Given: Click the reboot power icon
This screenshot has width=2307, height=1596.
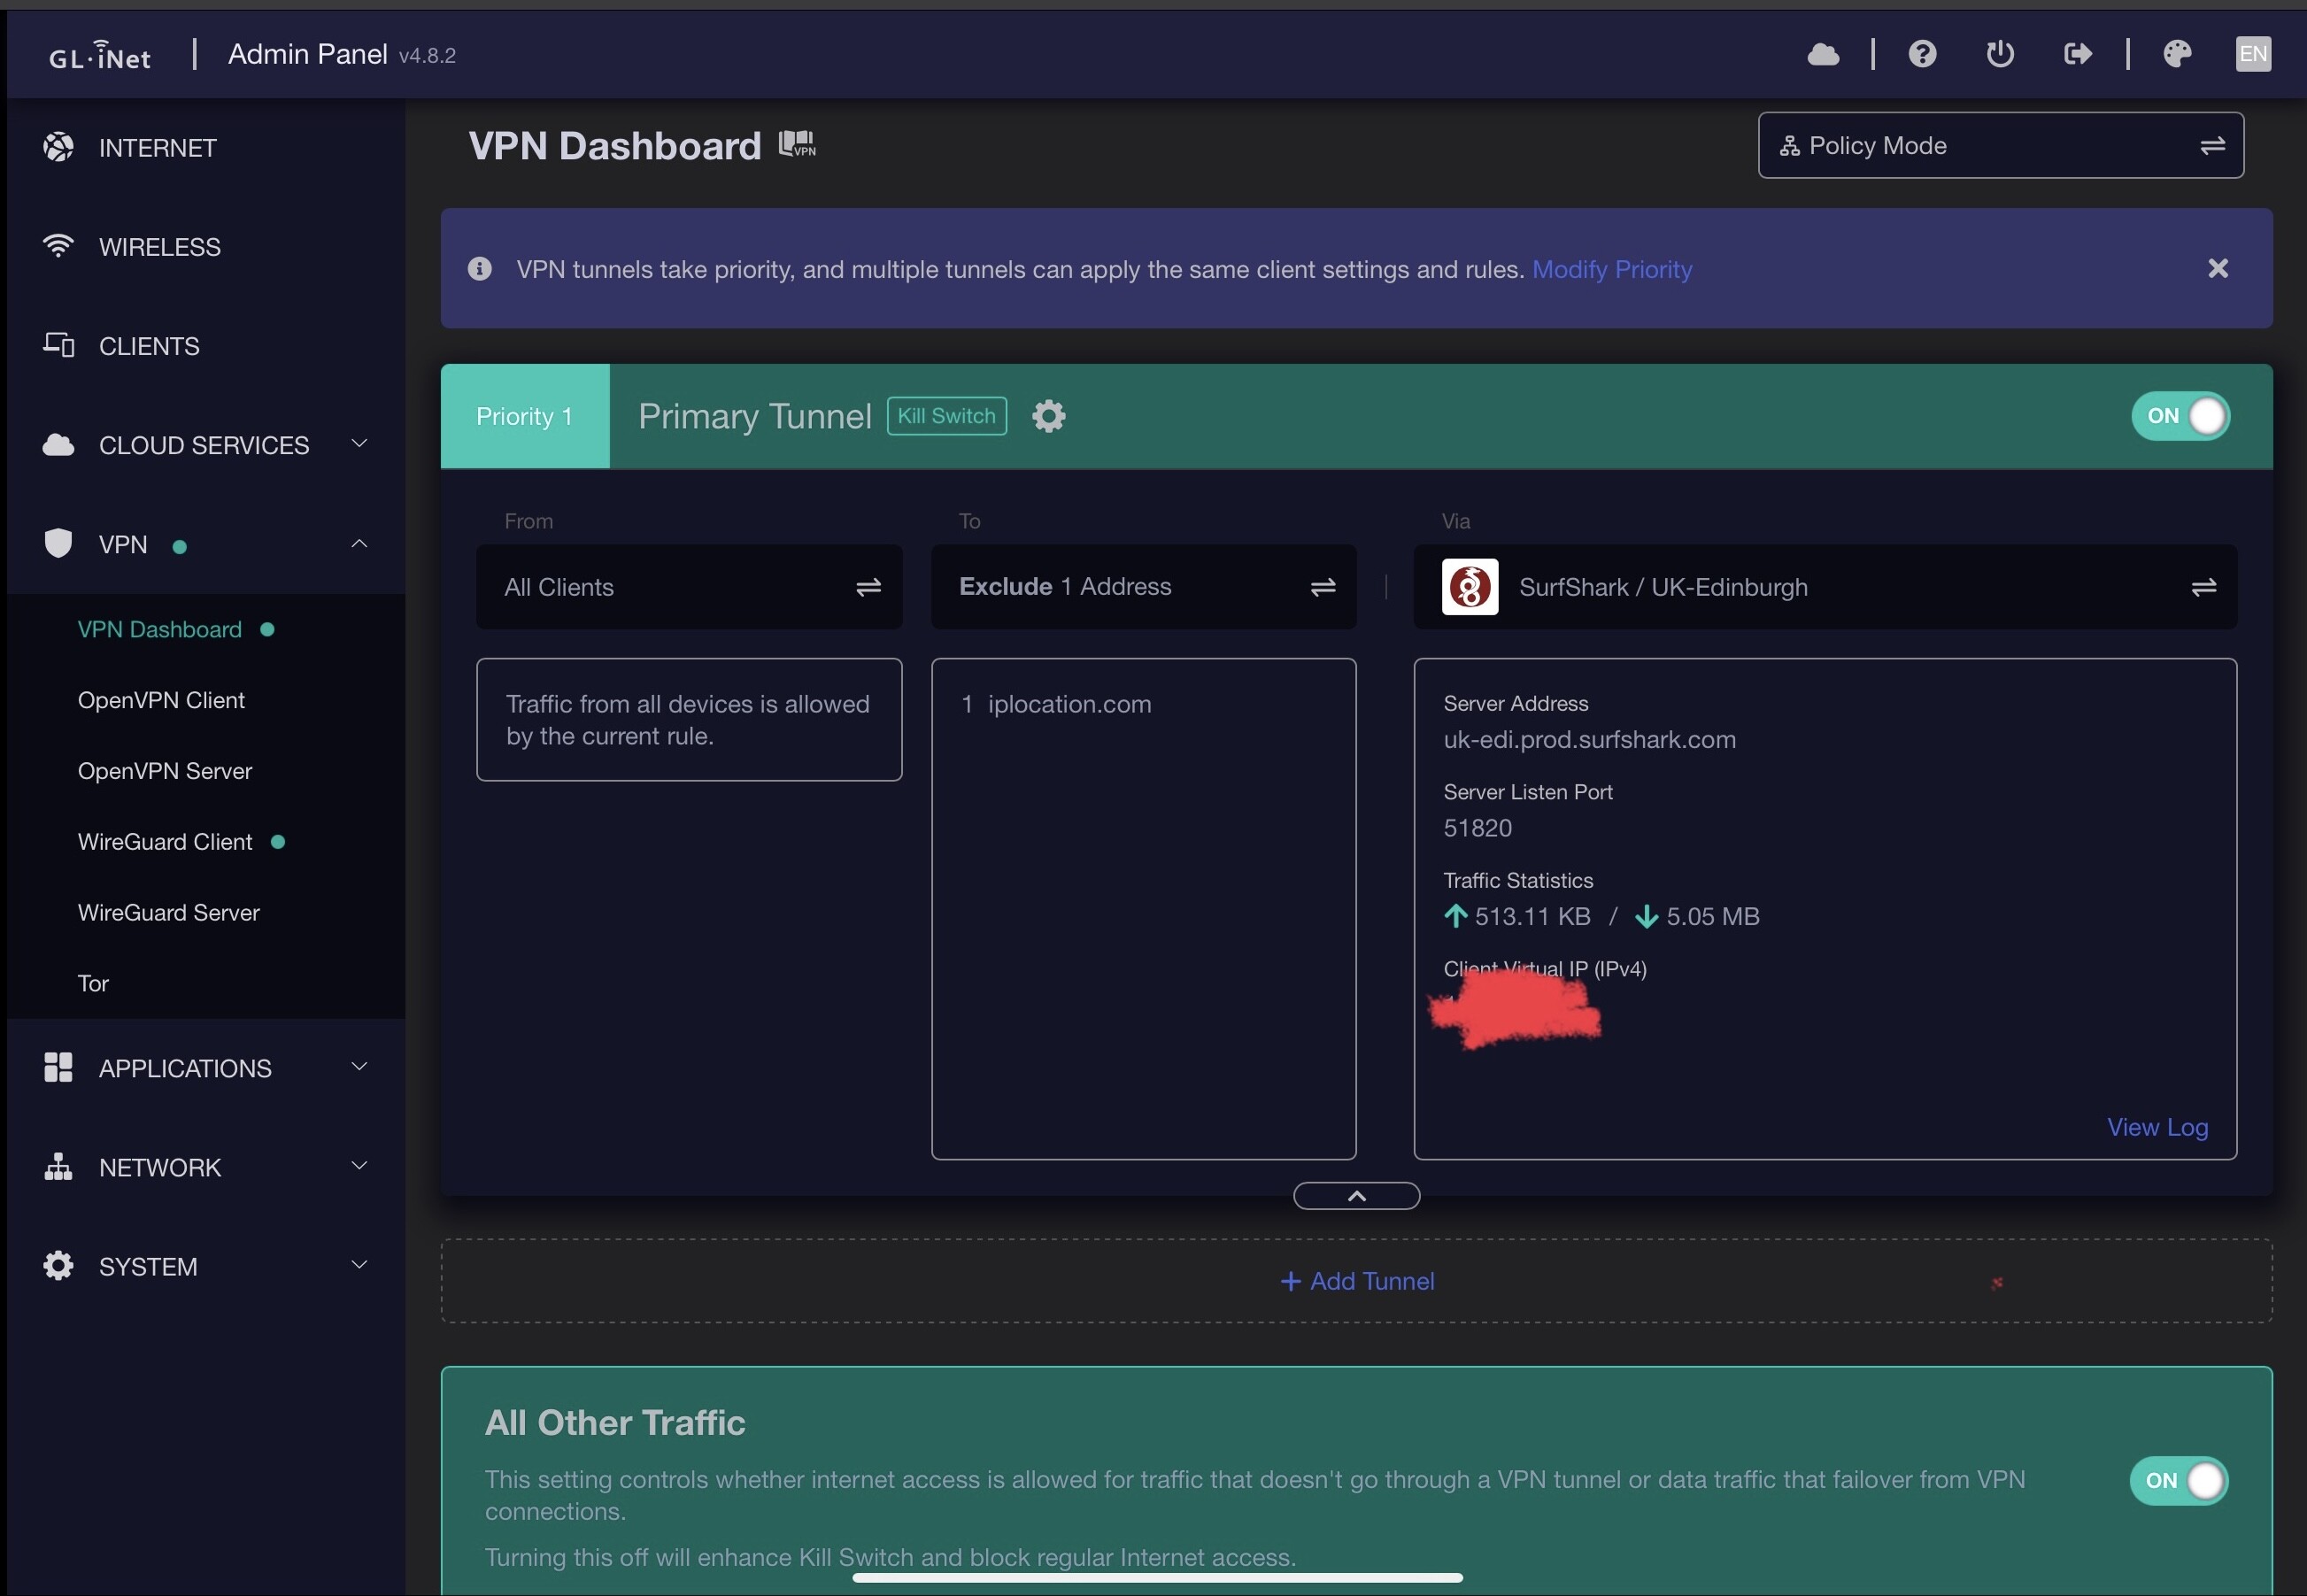Looking at the screenshot, I should click(x=1999, y=54).
